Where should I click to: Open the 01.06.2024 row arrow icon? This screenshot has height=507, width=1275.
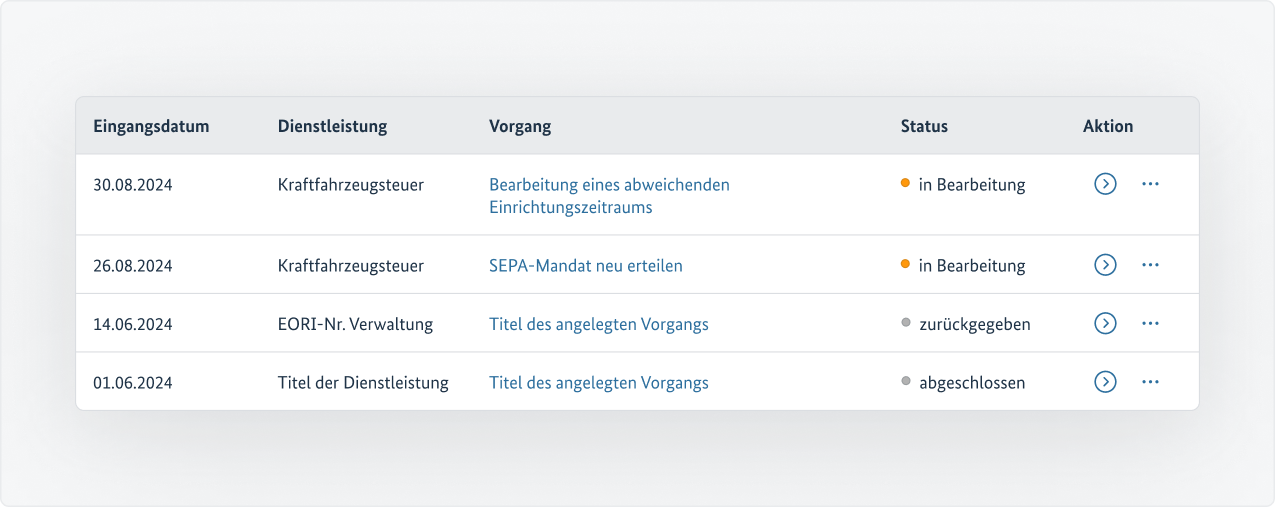pos(1105,382)
